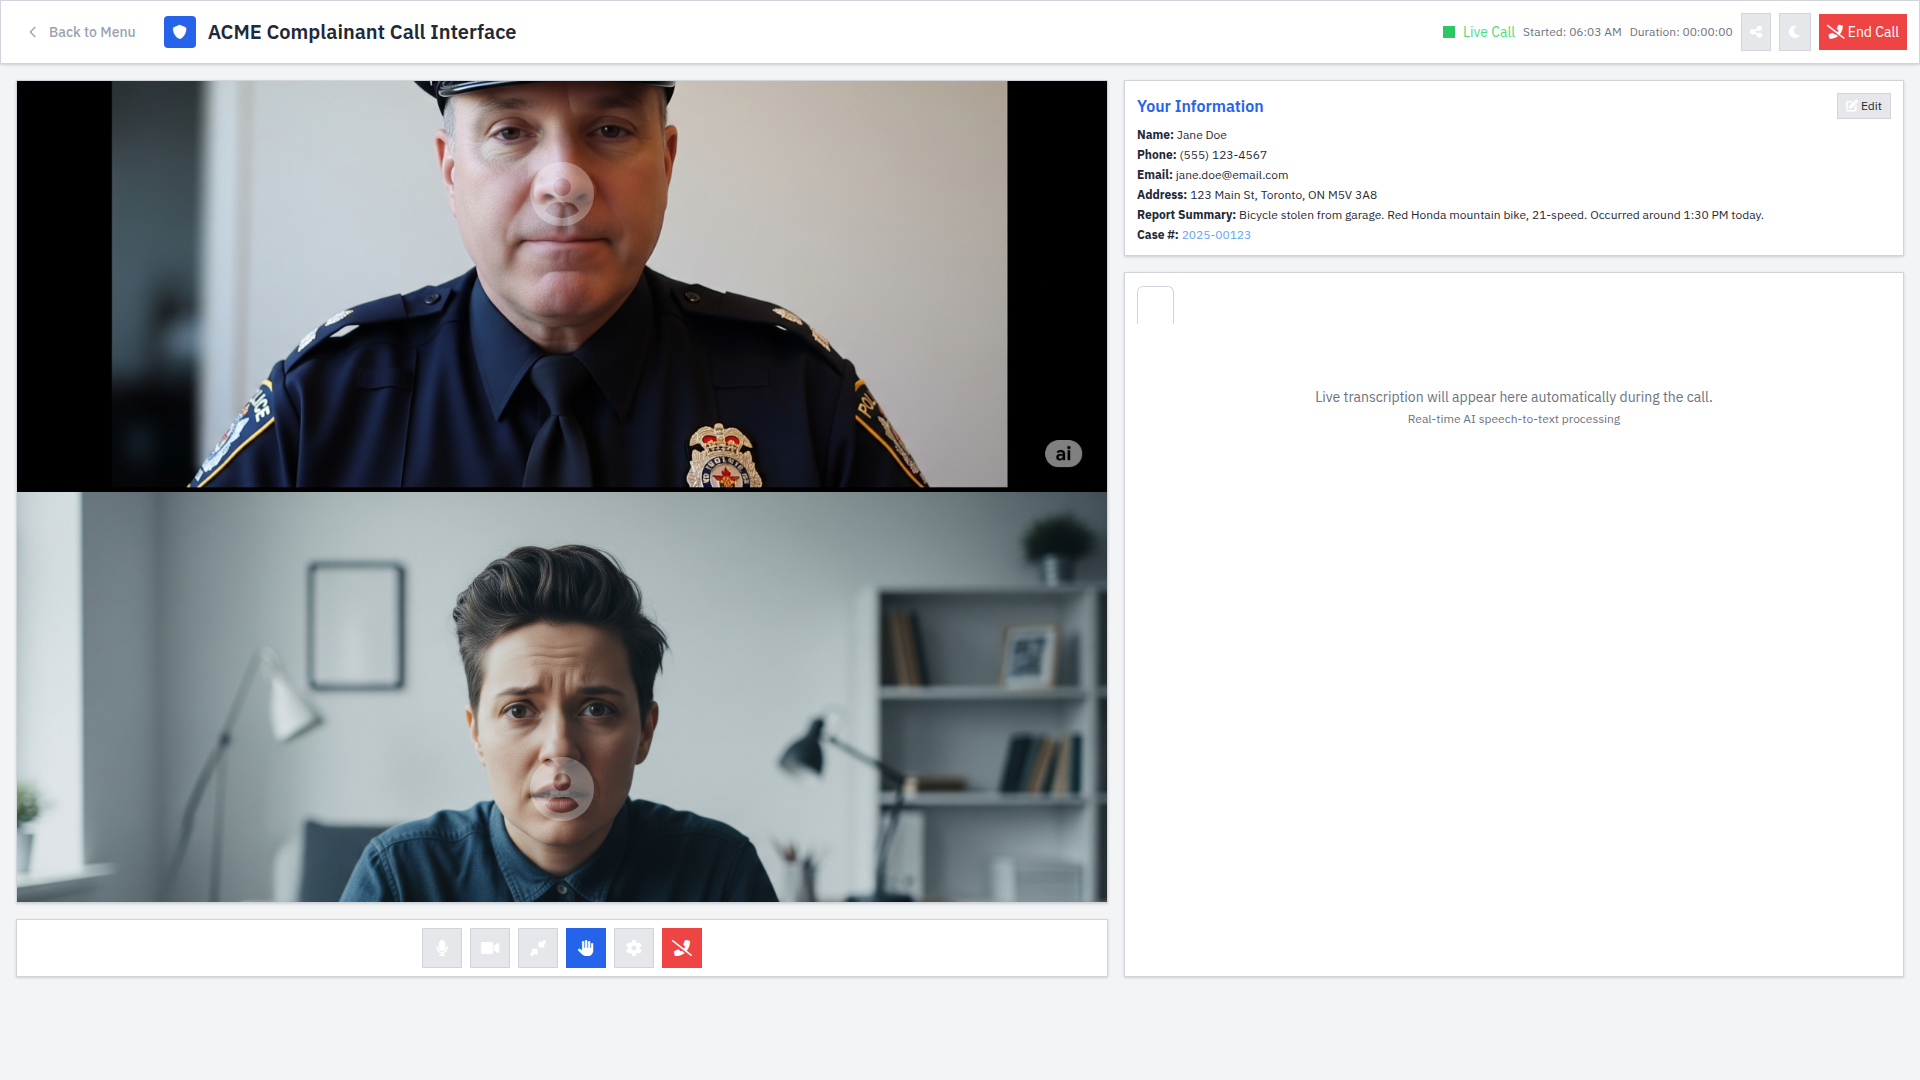The width and height of the screenshot is (1920, 1080).
Task: Open the call settings gear
Action: point(634,947)
